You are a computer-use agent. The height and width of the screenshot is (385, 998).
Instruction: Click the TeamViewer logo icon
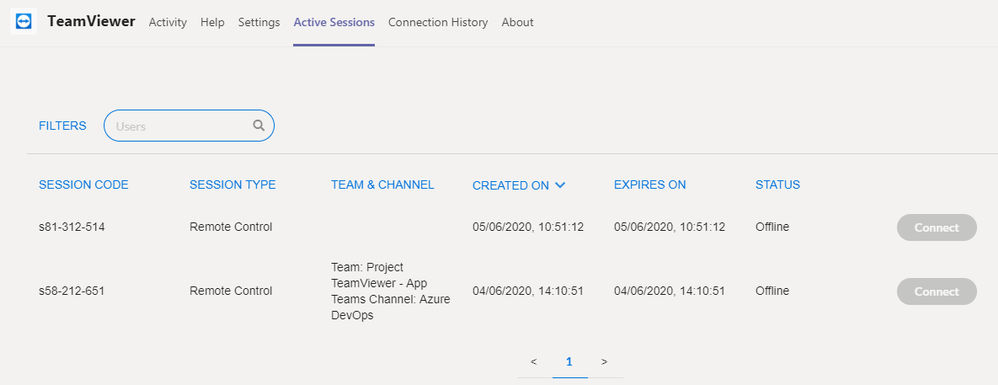(24, 22)
